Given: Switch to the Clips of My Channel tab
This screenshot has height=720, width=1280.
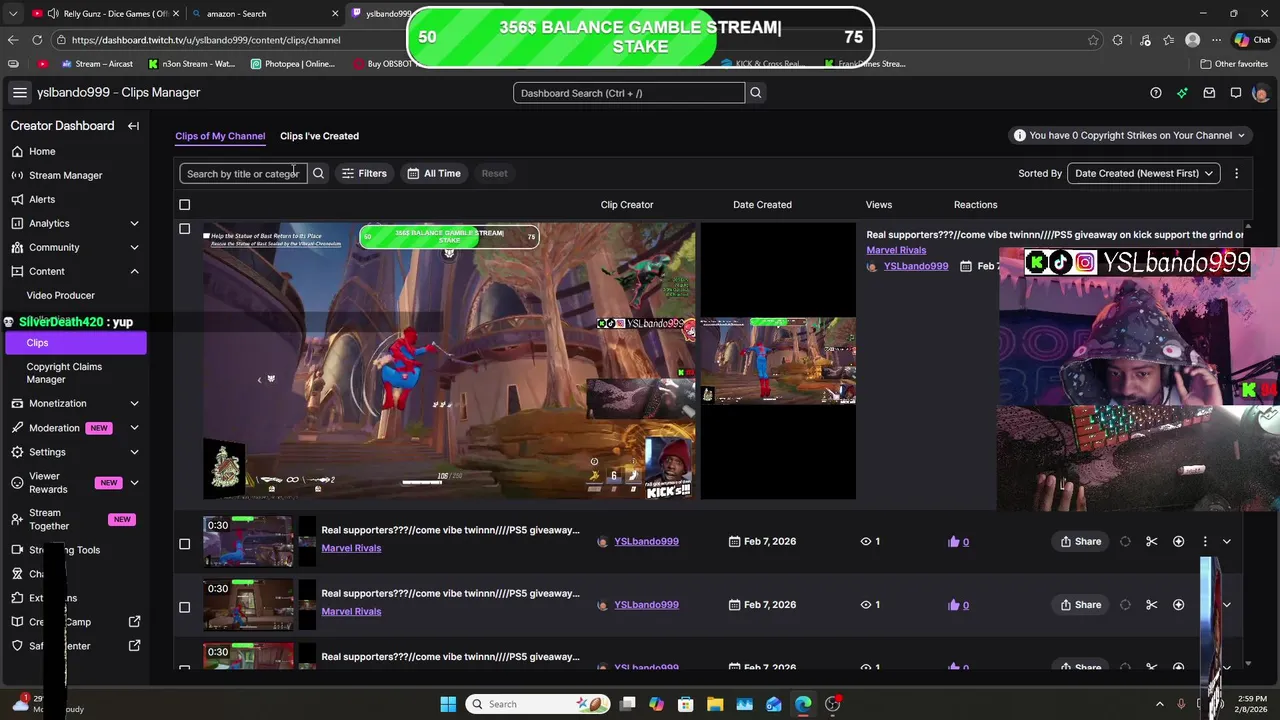Looking at the screenshot, I should [x=220, y=136].
